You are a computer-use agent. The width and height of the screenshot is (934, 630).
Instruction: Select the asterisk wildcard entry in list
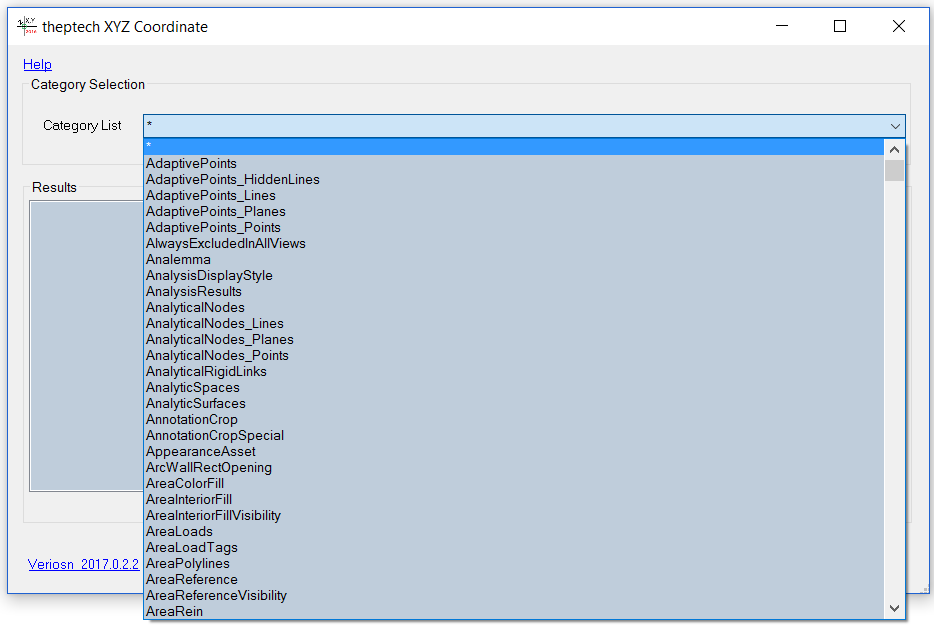pos(513,146)
